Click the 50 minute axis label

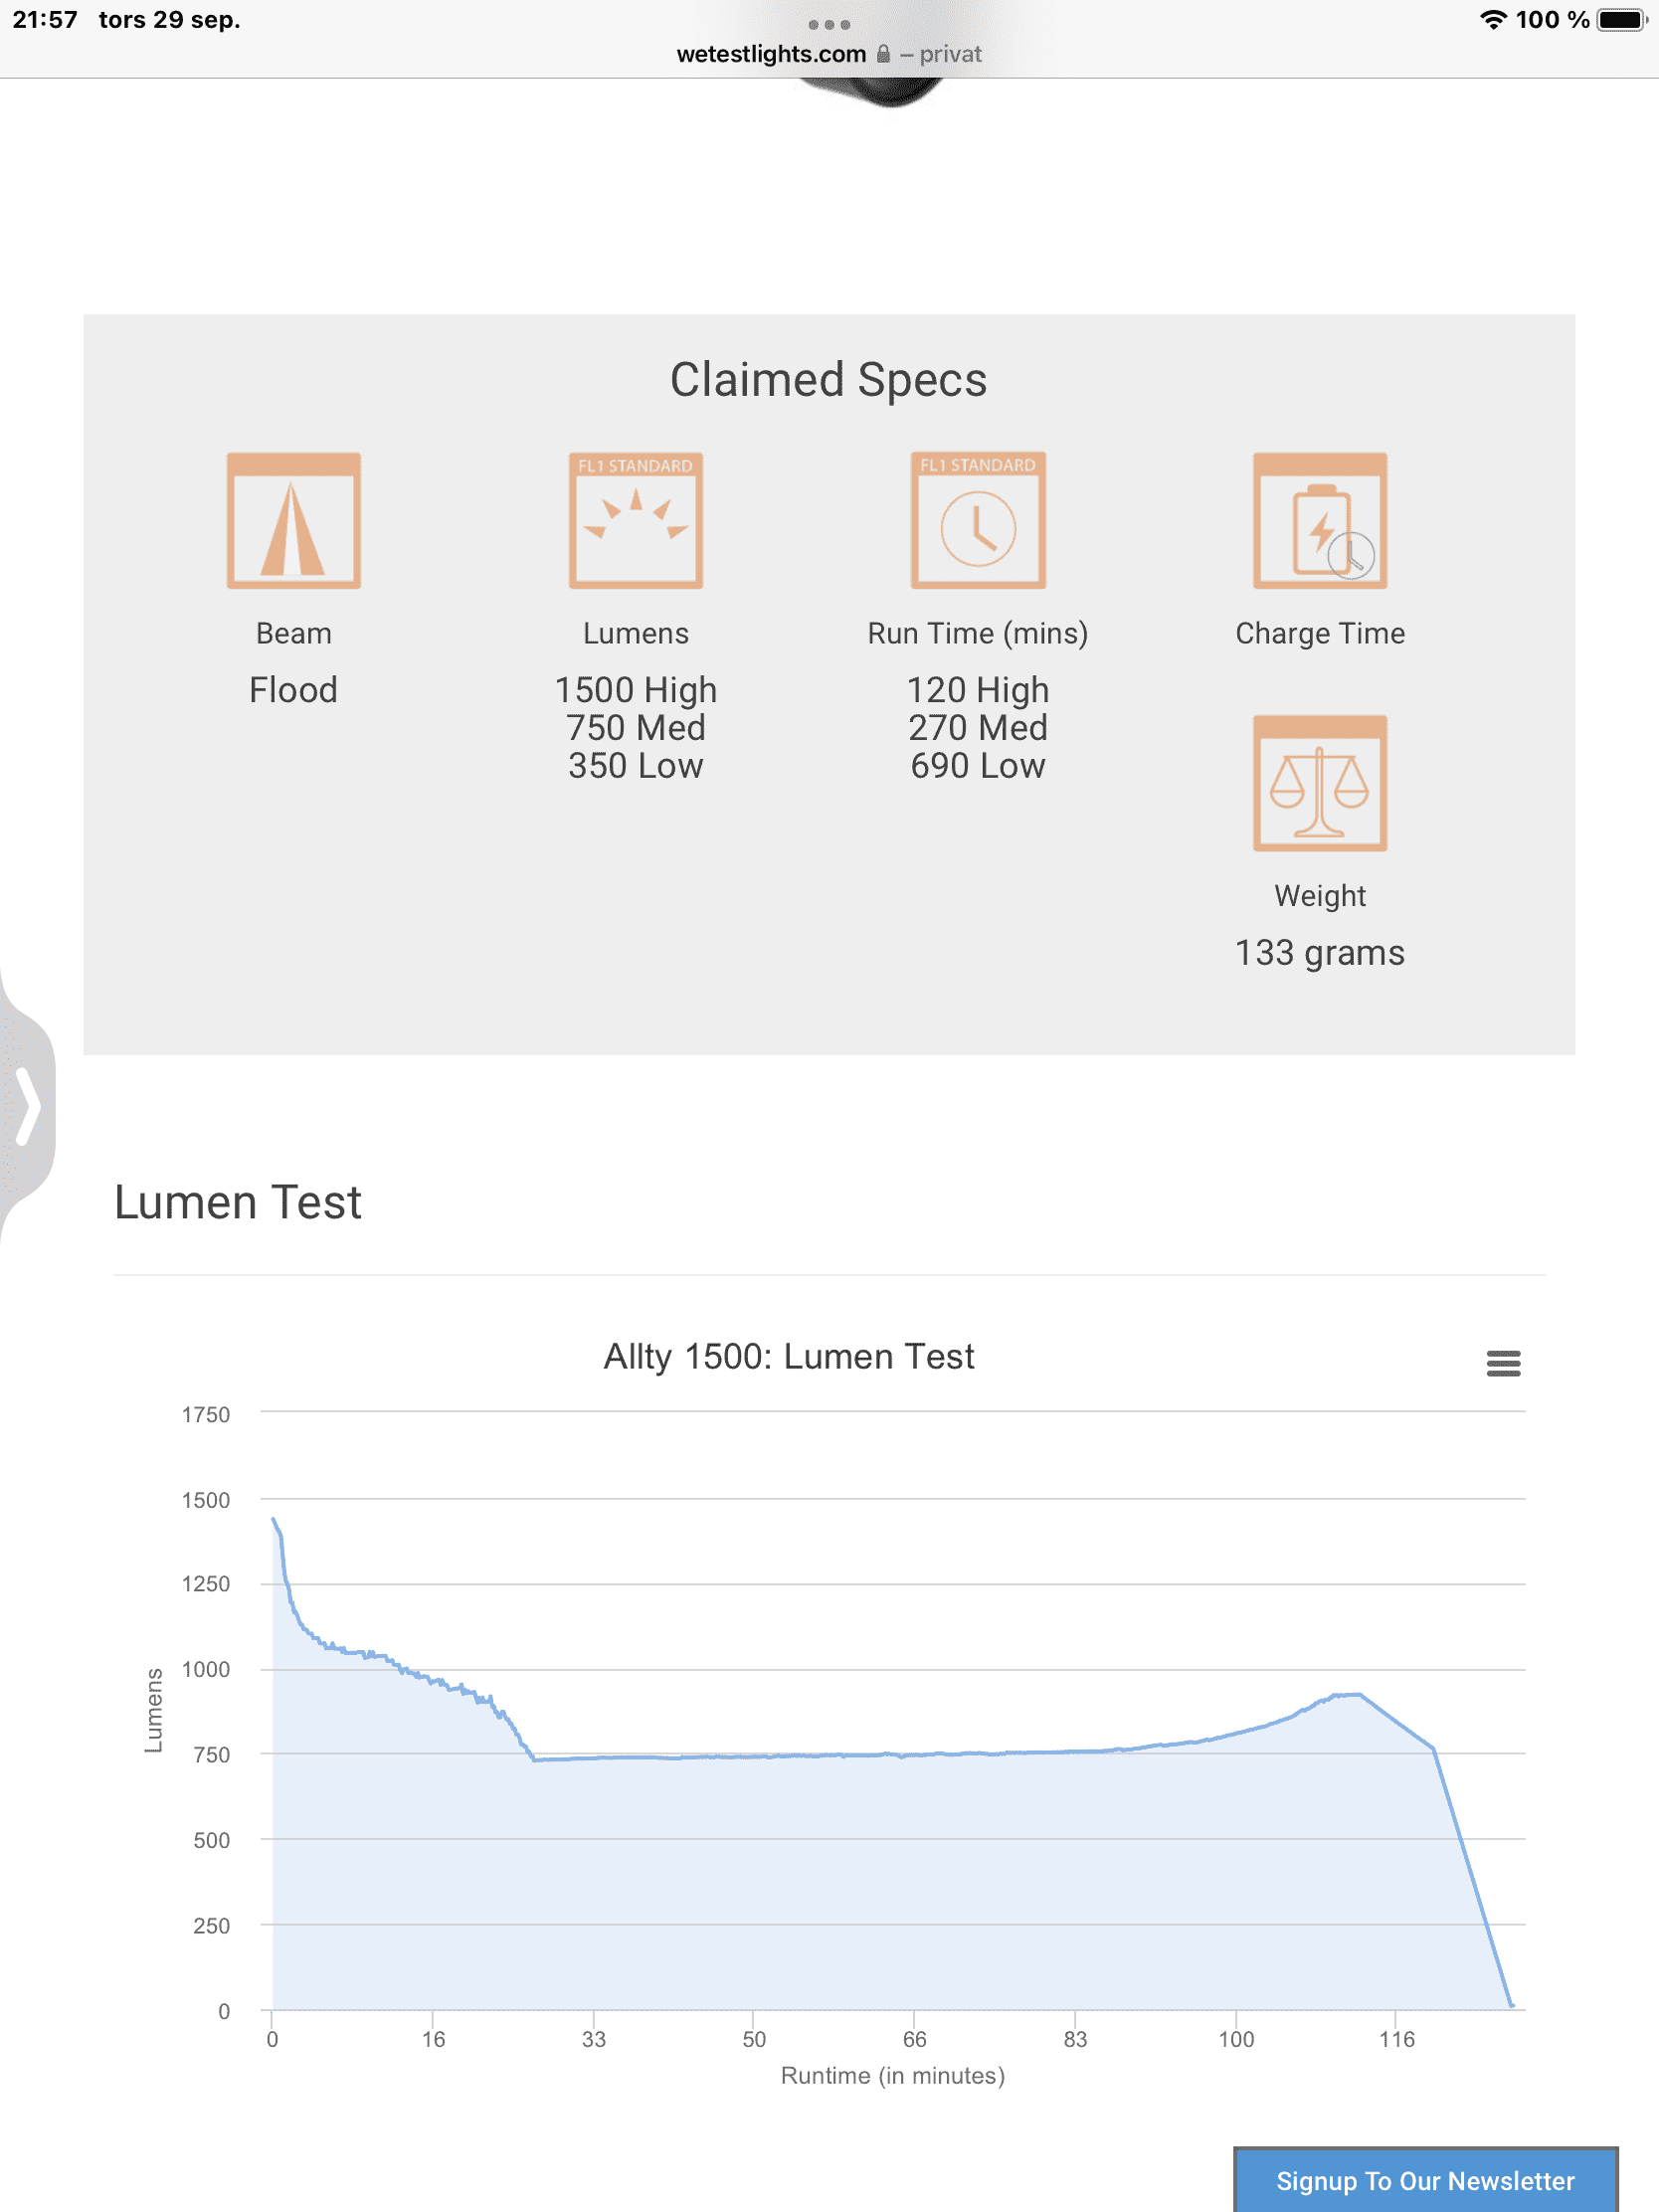tap(754, 2039)
